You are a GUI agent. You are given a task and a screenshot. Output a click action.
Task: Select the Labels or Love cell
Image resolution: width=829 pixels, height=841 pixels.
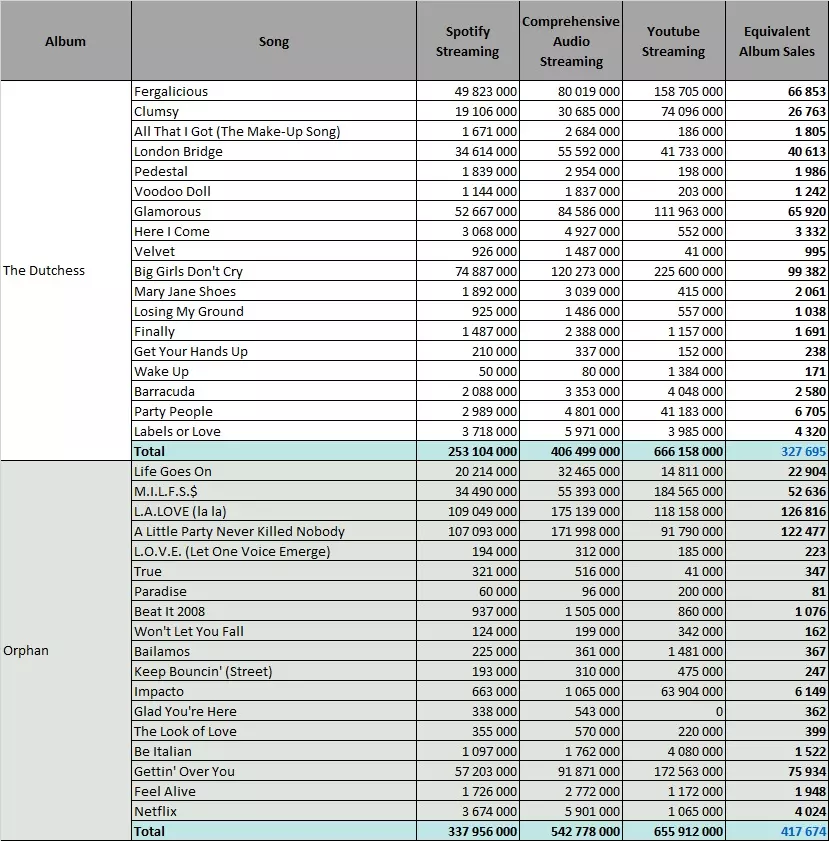coord(273,431)
